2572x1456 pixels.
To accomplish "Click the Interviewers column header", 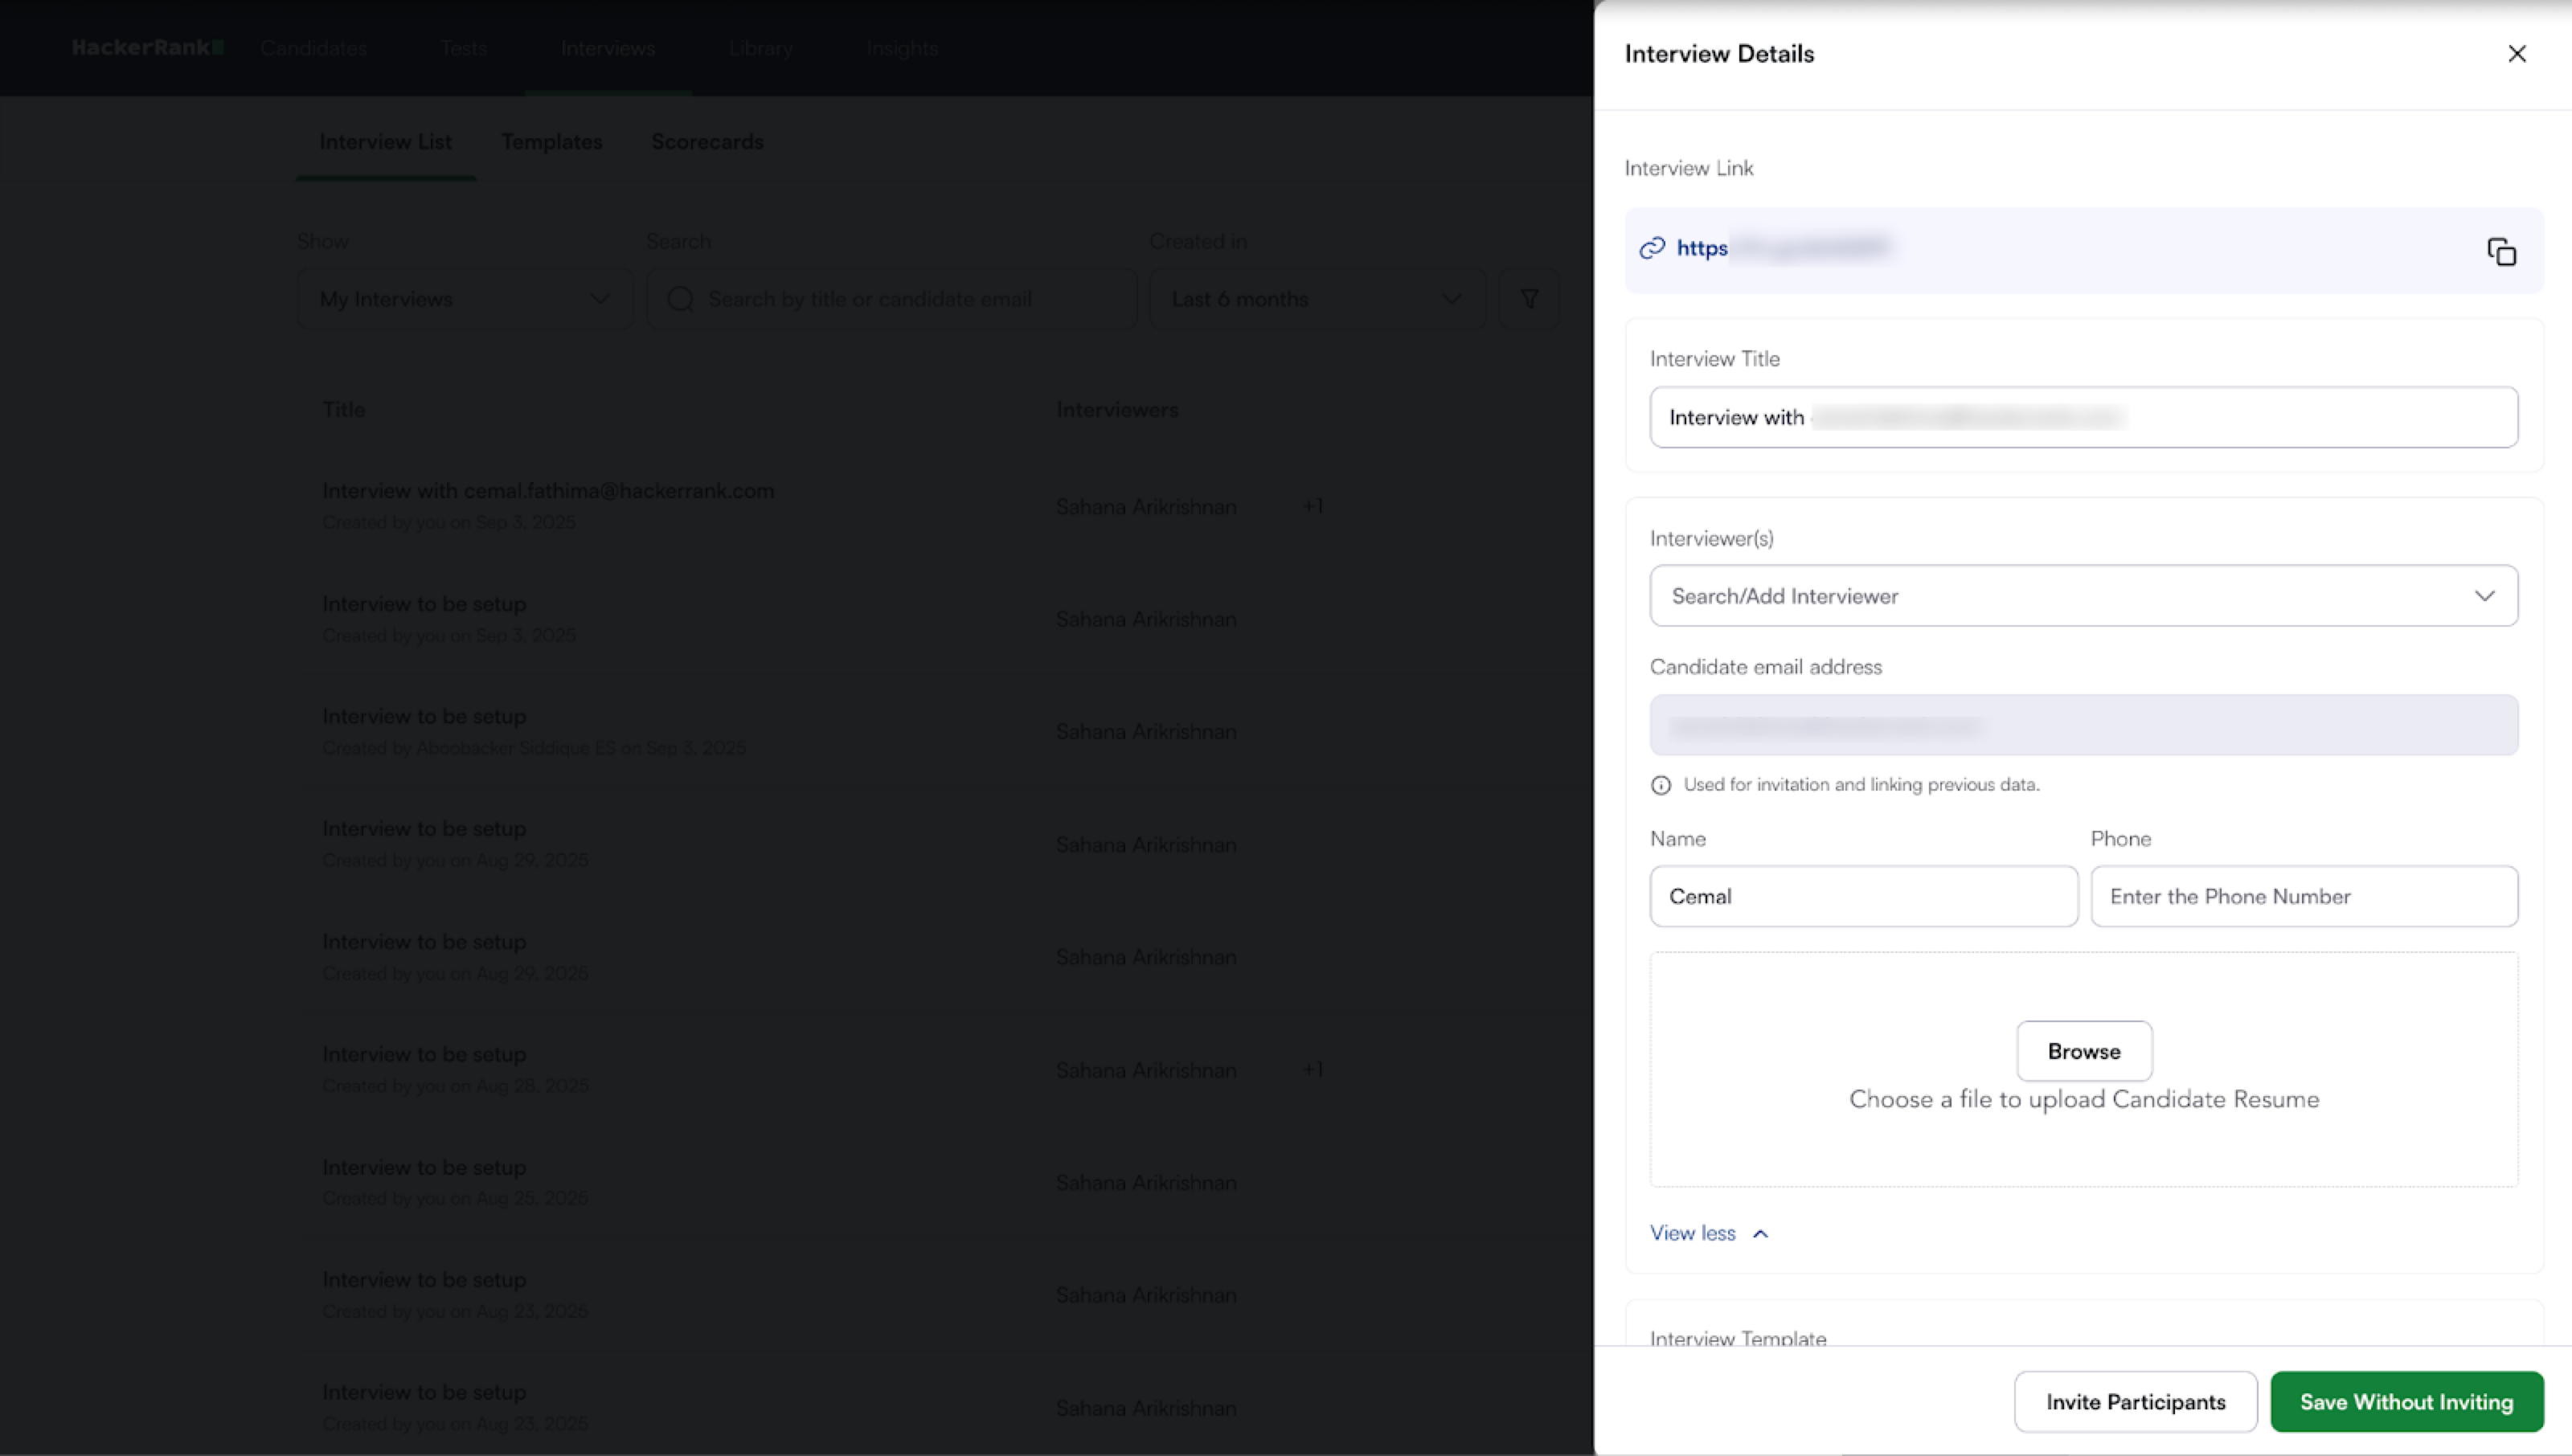I will coord(1117,409).
